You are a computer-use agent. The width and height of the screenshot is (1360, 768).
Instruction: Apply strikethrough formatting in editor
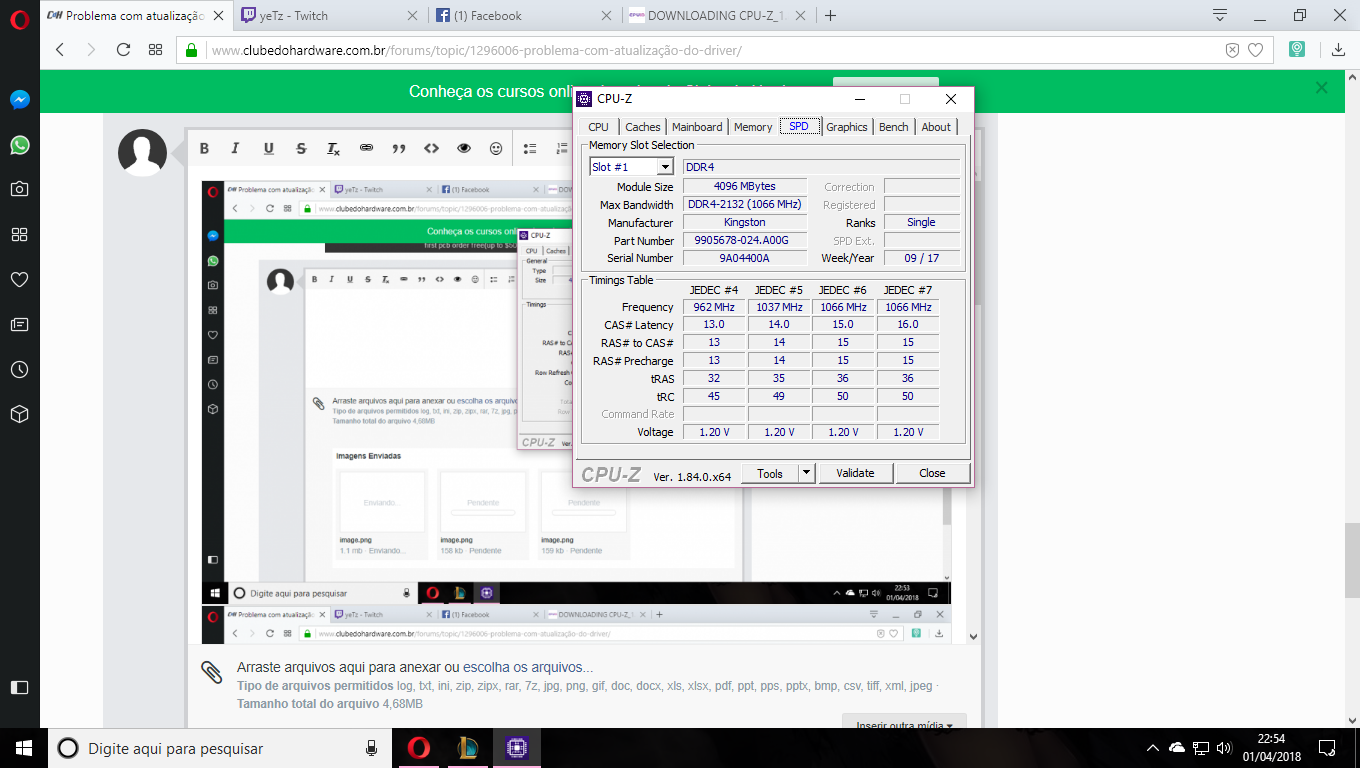point(301,148)
